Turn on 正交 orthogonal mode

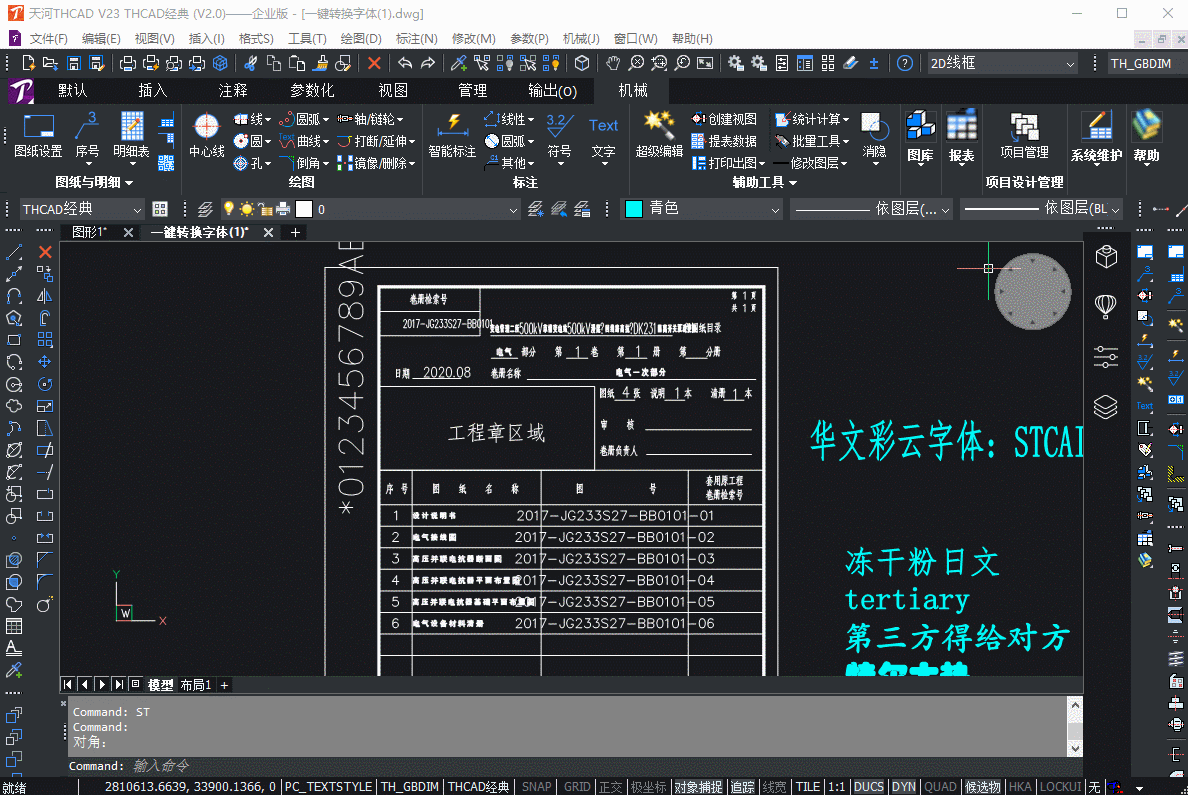[612, 787]
